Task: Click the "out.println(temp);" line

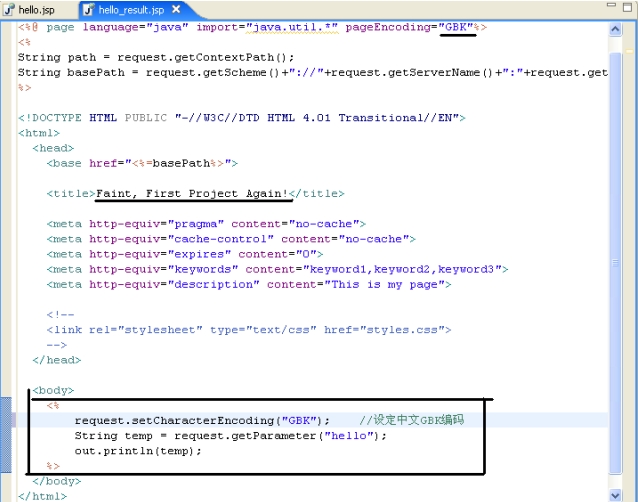Action: click(x=138, y=451)
